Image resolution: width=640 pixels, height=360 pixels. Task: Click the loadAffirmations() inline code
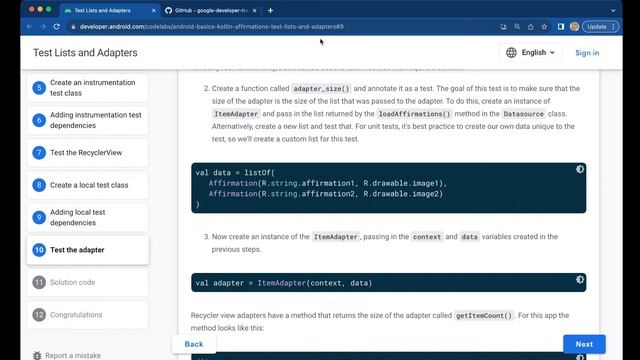(414, 114)
